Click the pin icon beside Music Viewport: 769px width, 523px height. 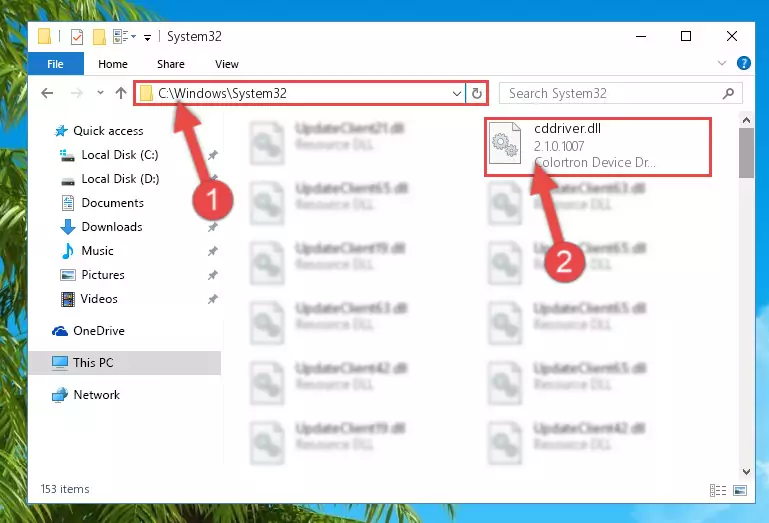pyautogui.click(x=212, y=252)
